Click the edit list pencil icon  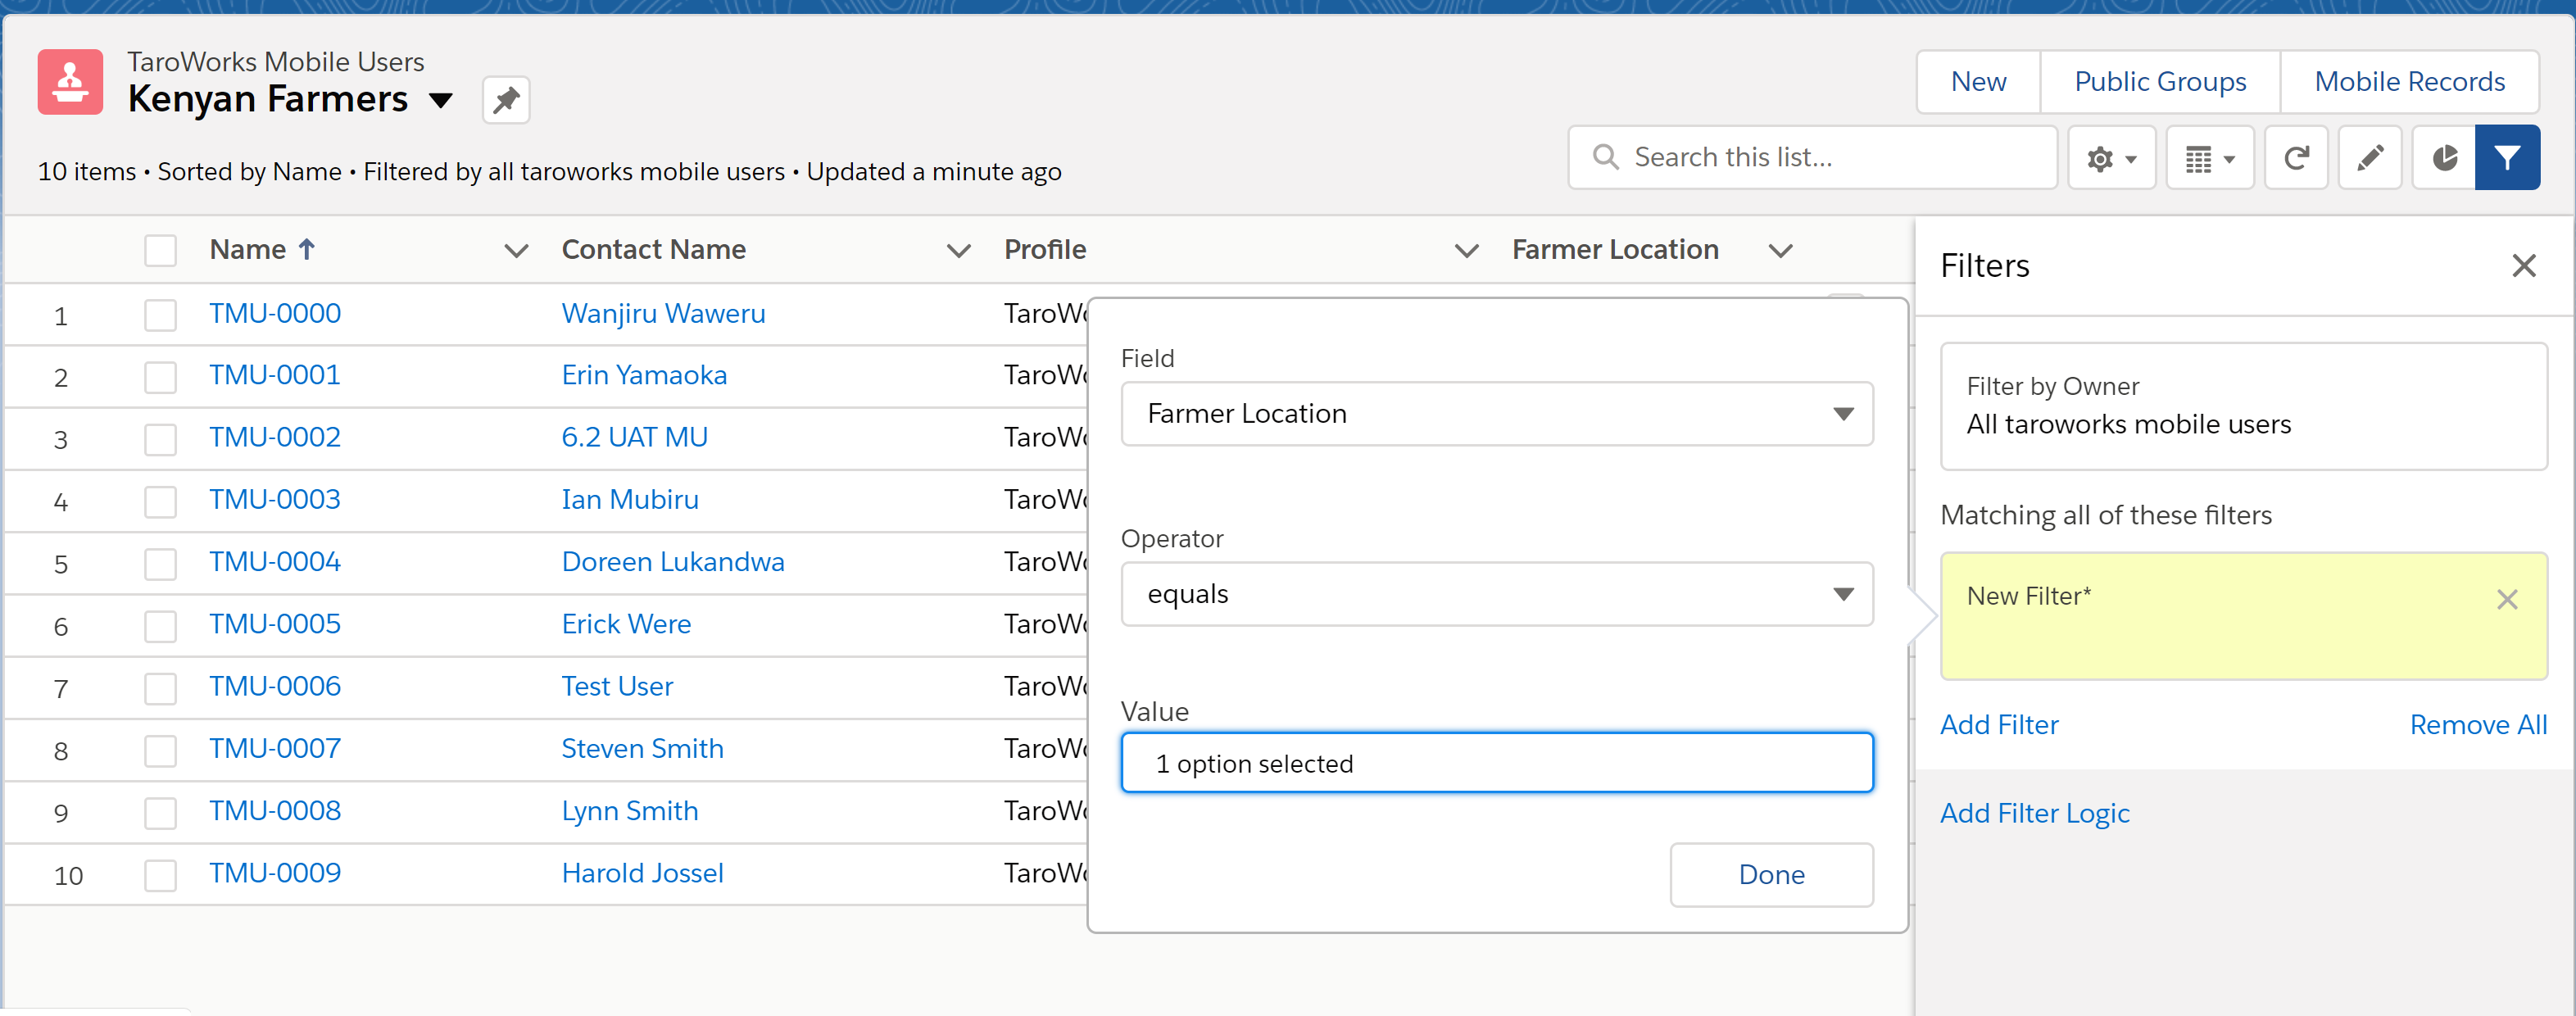point(2370,158)
